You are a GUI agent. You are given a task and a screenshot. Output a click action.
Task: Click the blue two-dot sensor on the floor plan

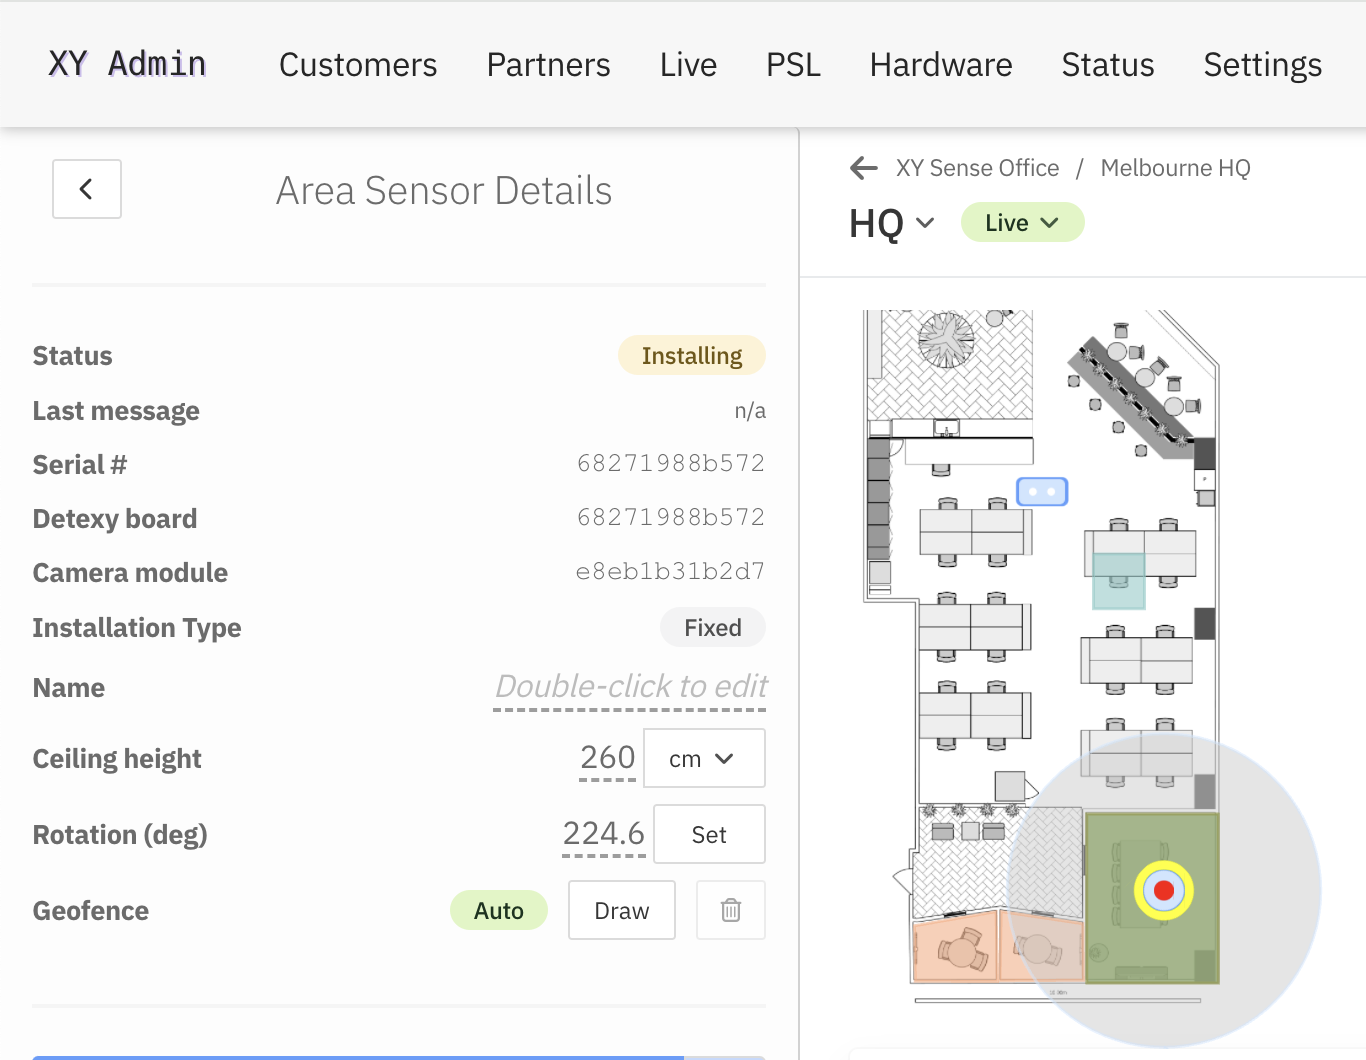(x=1042, y=492)
